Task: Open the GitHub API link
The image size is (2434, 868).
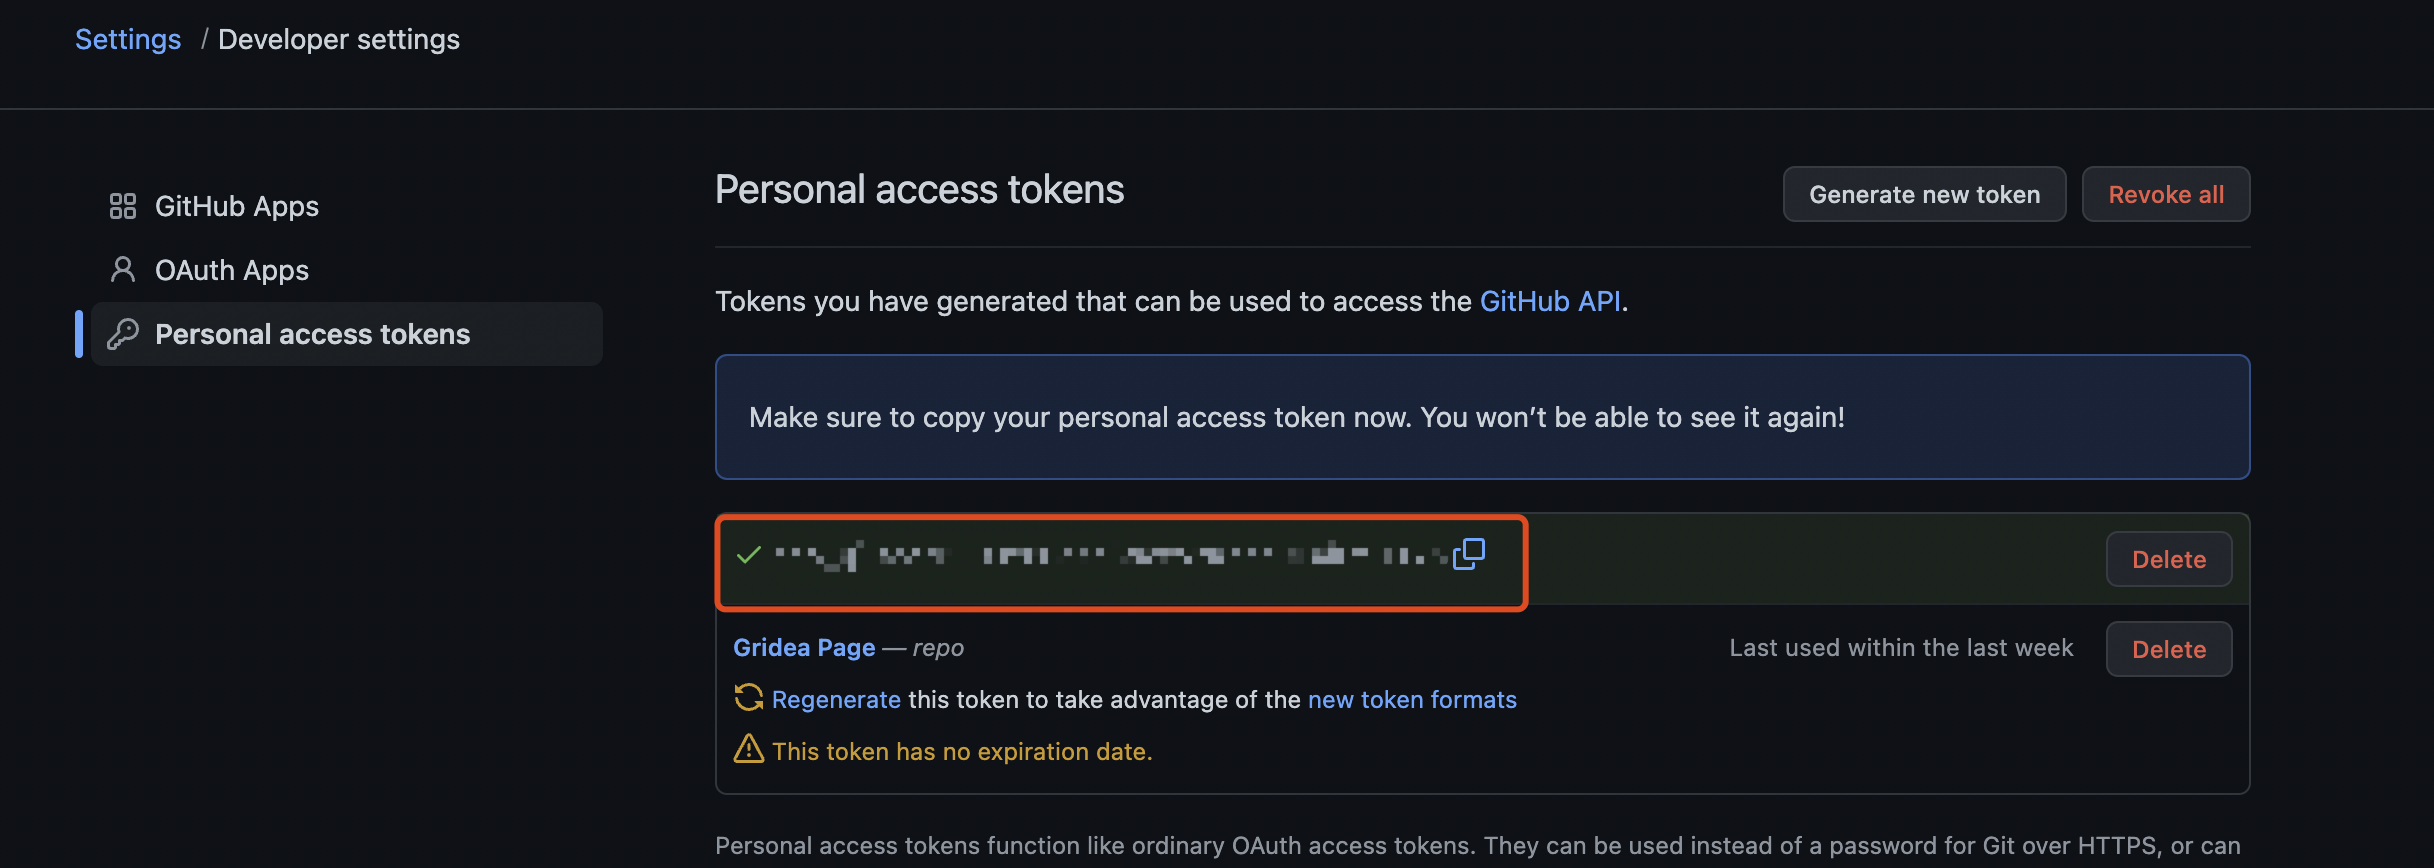Action: [x=1549, y=301]
